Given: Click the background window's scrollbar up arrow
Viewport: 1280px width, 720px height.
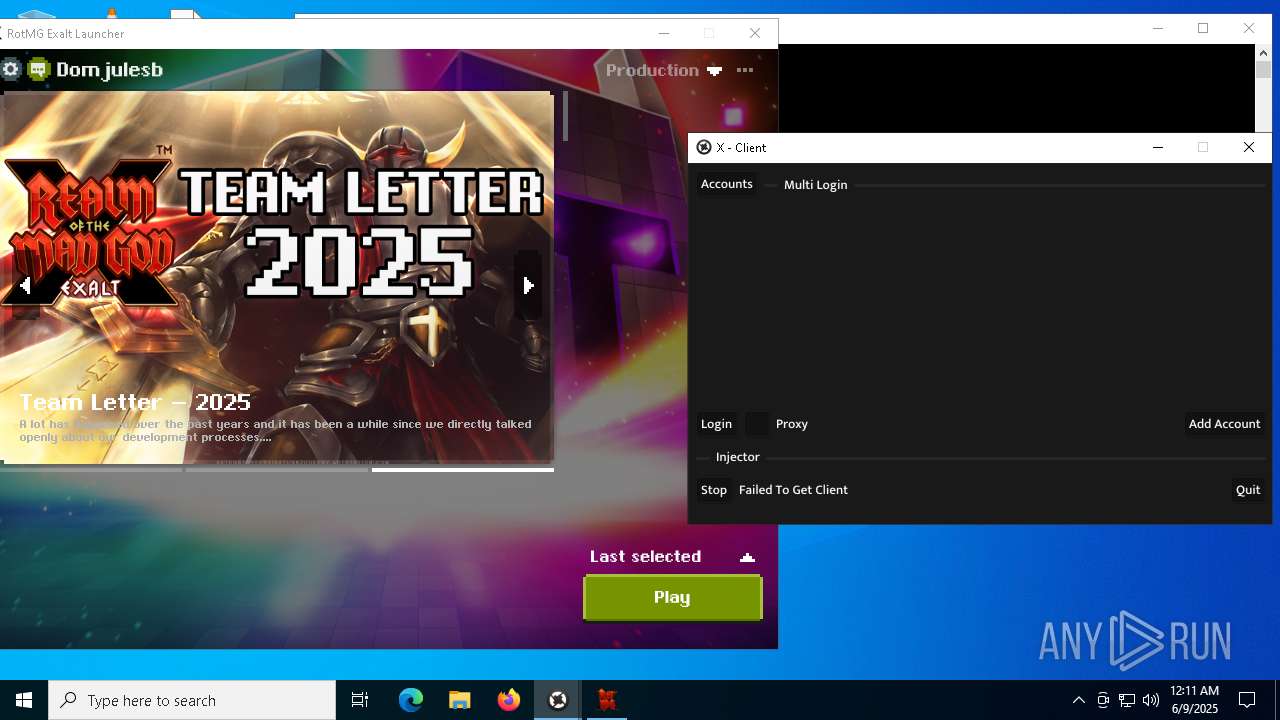Looking at the screenshot, I should [x=1263, y=53].
